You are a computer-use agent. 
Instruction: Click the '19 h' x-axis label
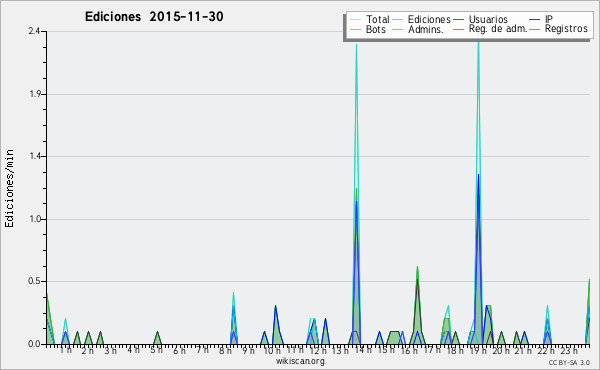tap(478, 351)
